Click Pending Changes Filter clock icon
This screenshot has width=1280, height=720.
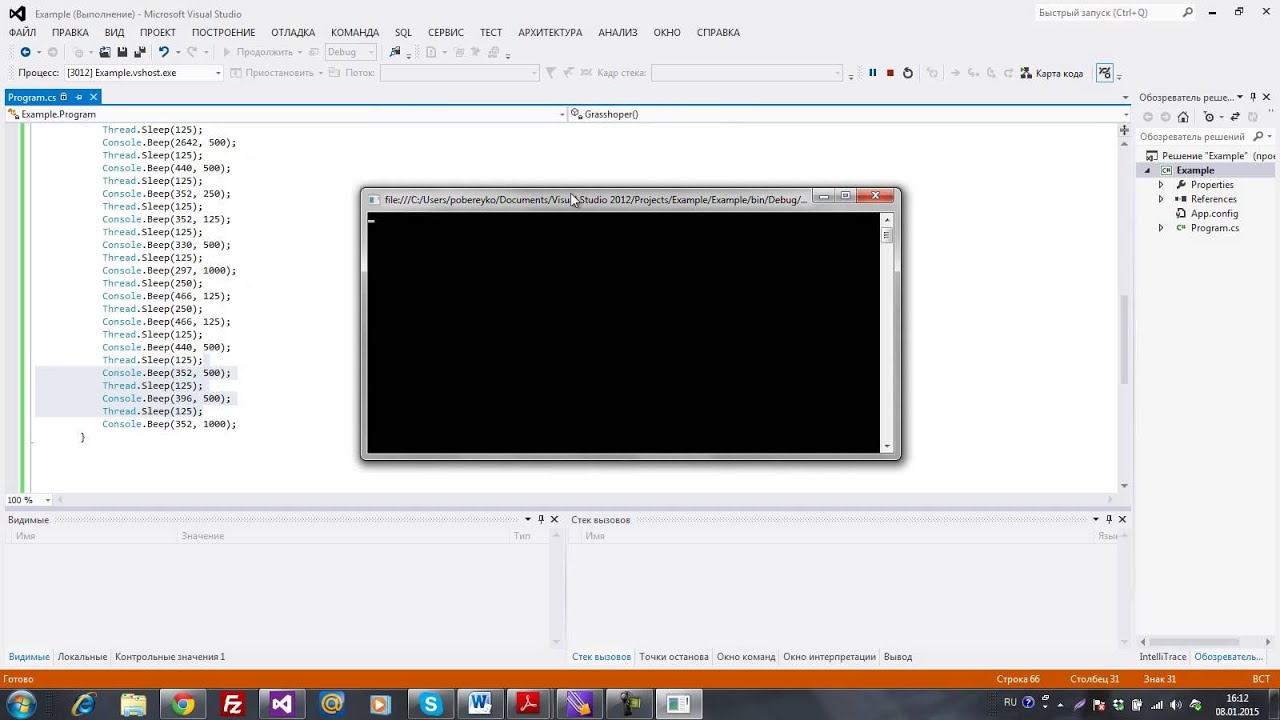pos(1208,117)
